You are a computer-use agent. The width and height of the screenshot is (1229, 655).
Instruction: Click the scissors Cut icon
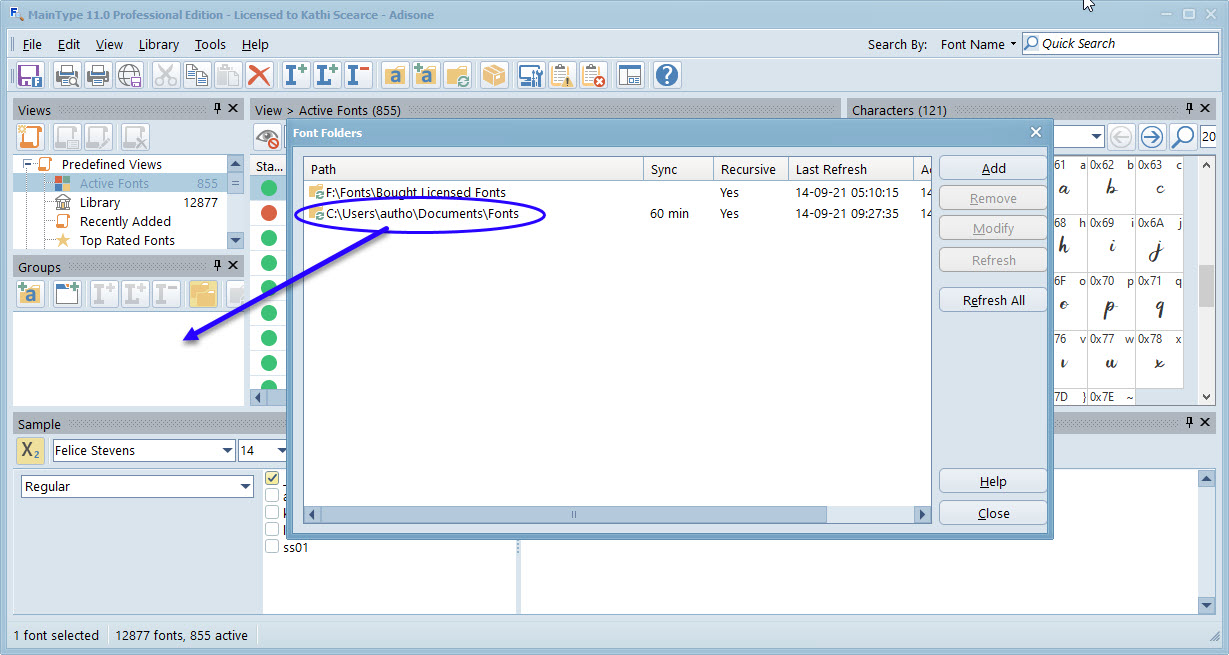click(166, 75)
